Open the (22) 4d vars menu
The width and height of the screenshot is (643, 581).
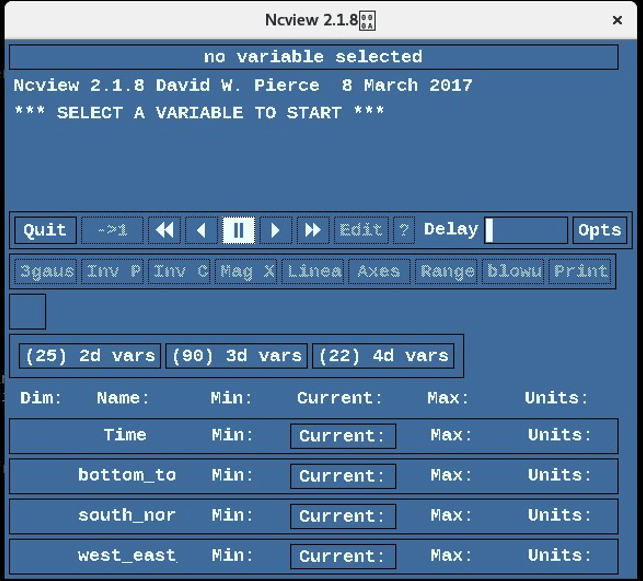tap(383, 355)
